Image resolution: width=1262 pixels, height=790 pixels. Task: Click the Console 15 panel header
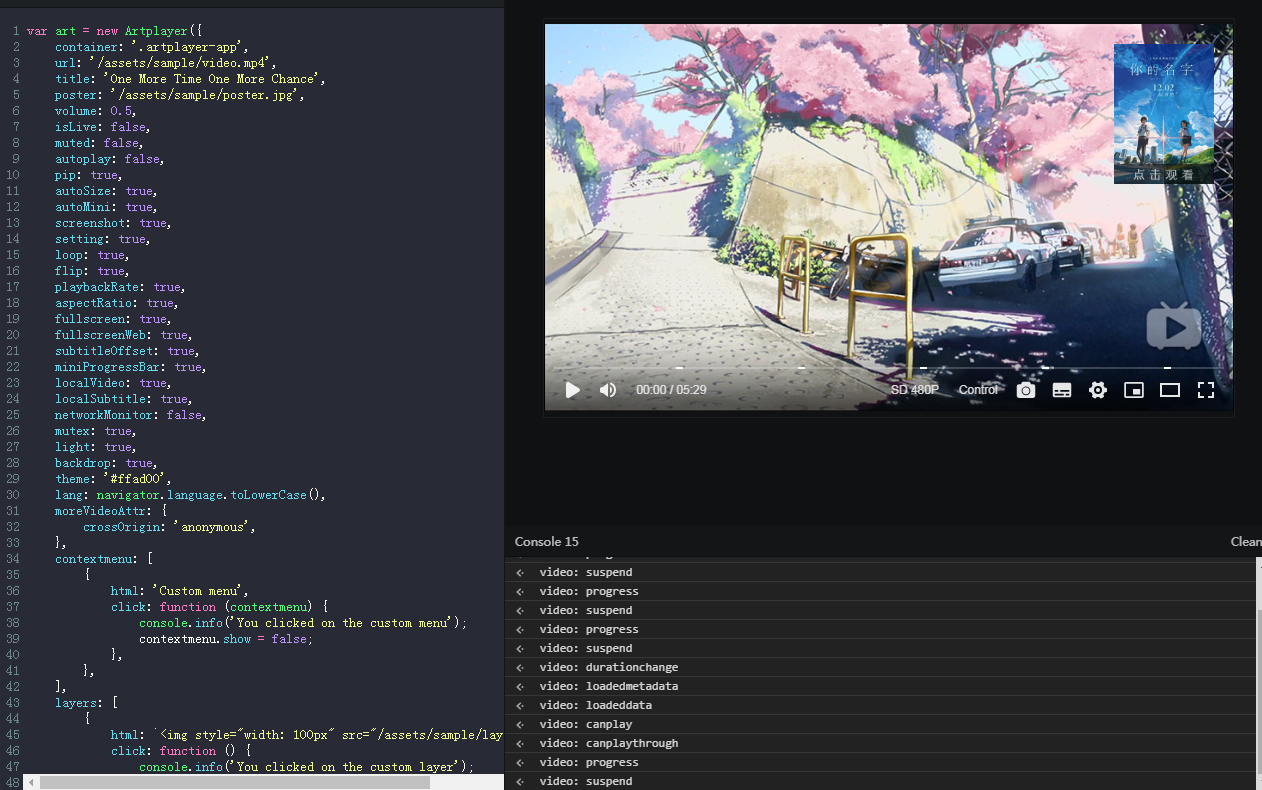click(547, 541)
